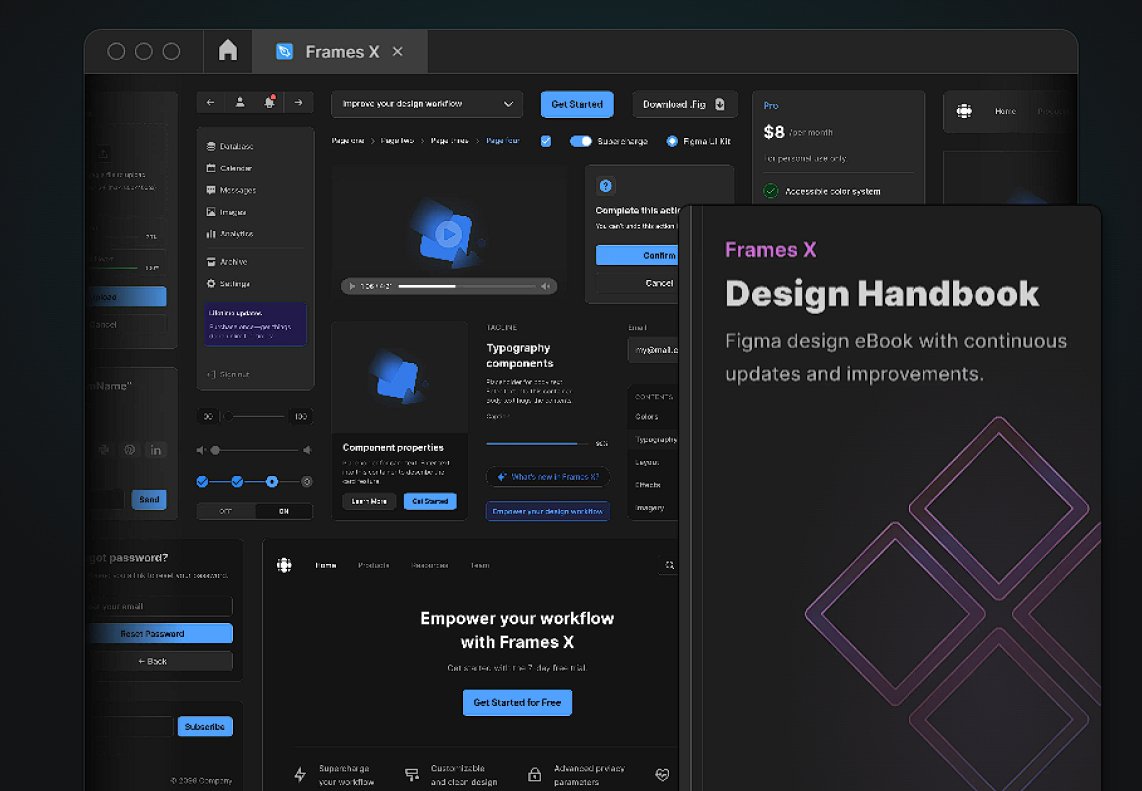Go to Page one breadcrumb
Screen dimensions: 1142x791
click(x=347, y=141)
